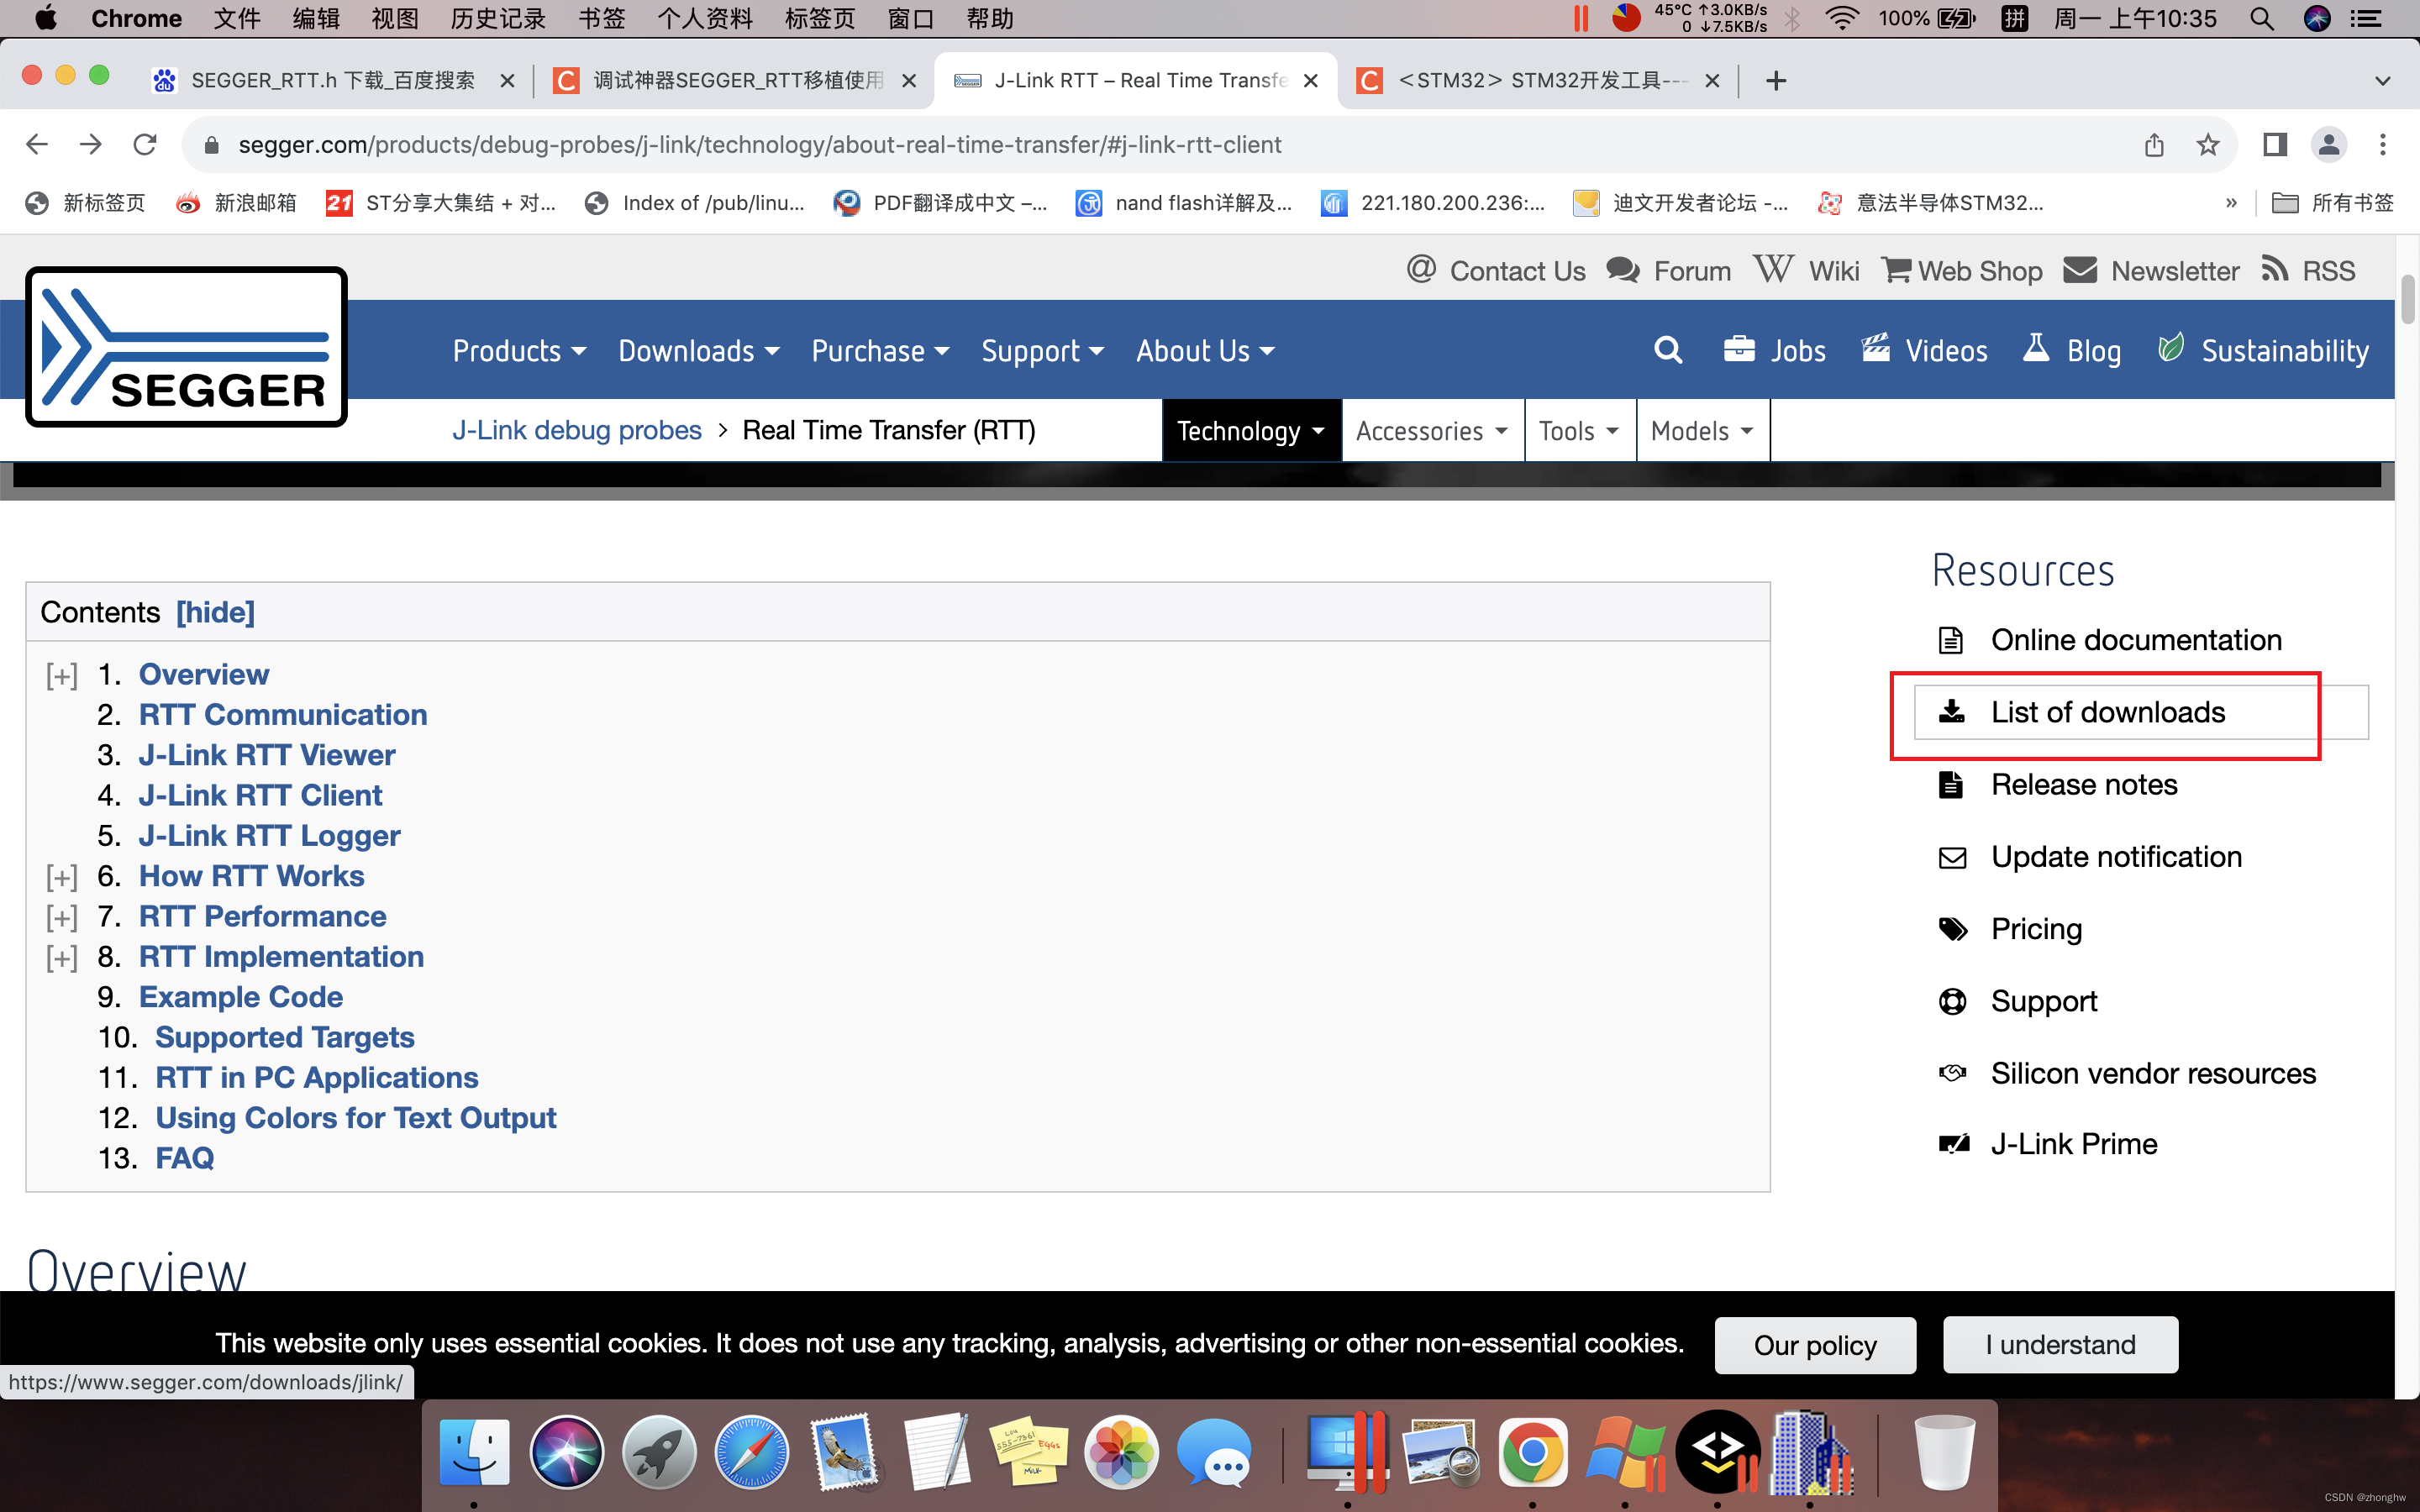Screen dimensions: 2420x1512
Task: Hide the Contents table via [hide]
Action: point(215,612)
